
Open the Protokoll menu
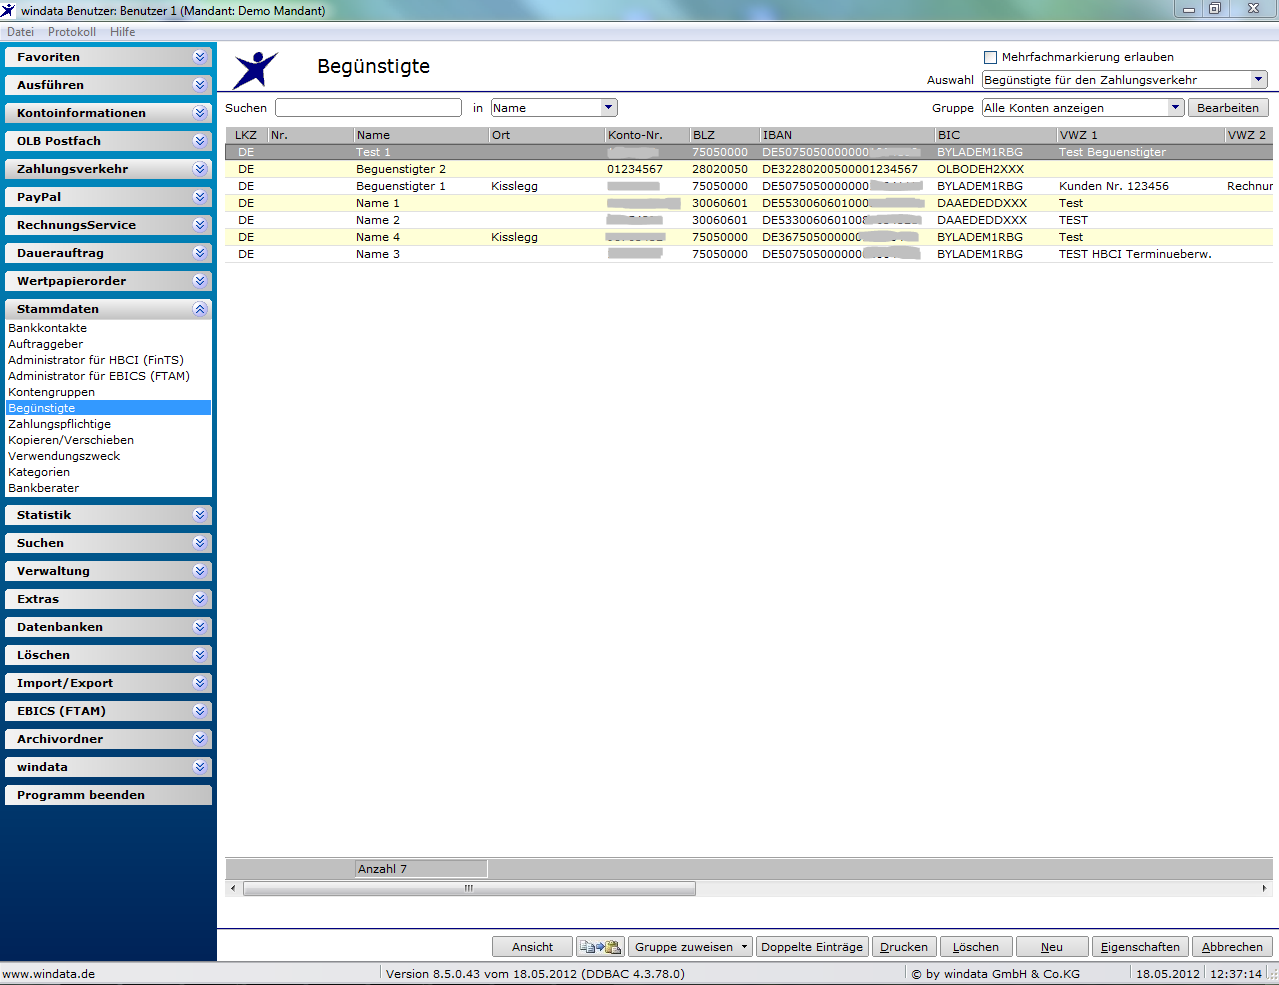[x=72, y=32]
